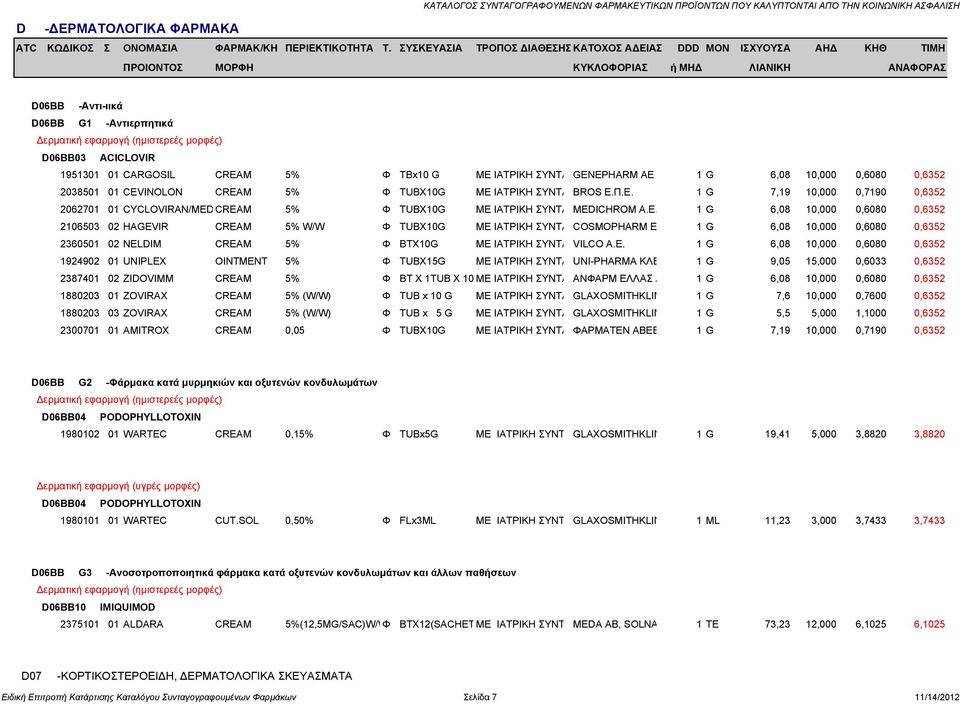Select the ΚΗΘ column header

point(875,48)
